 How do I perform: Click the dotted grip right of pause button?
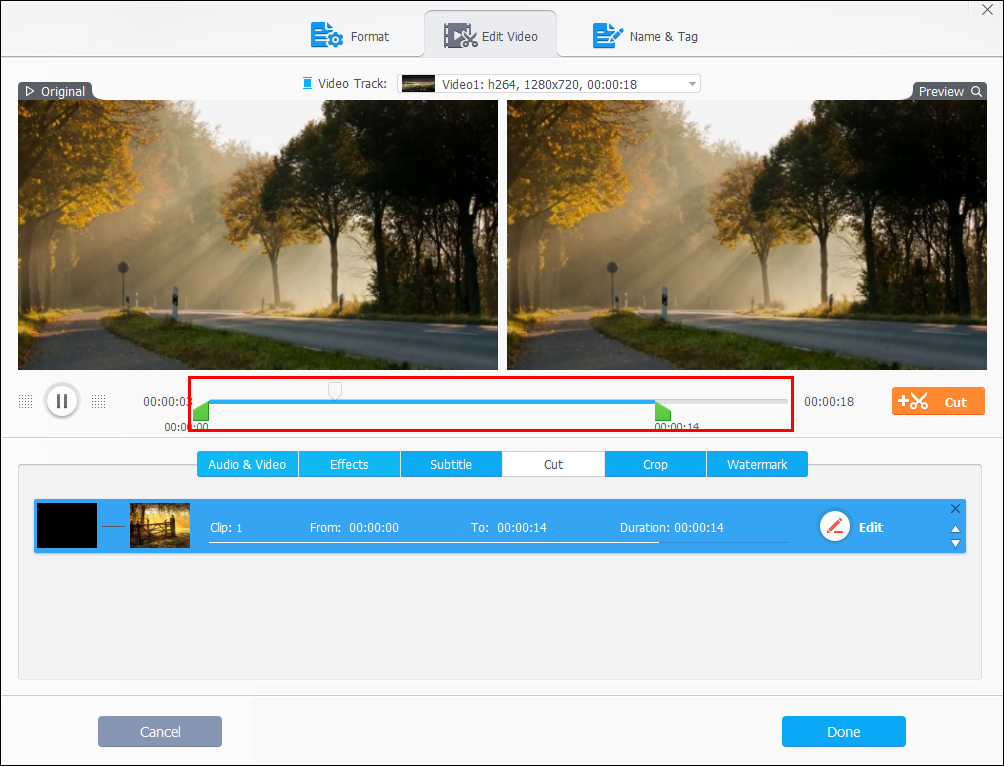99,402
